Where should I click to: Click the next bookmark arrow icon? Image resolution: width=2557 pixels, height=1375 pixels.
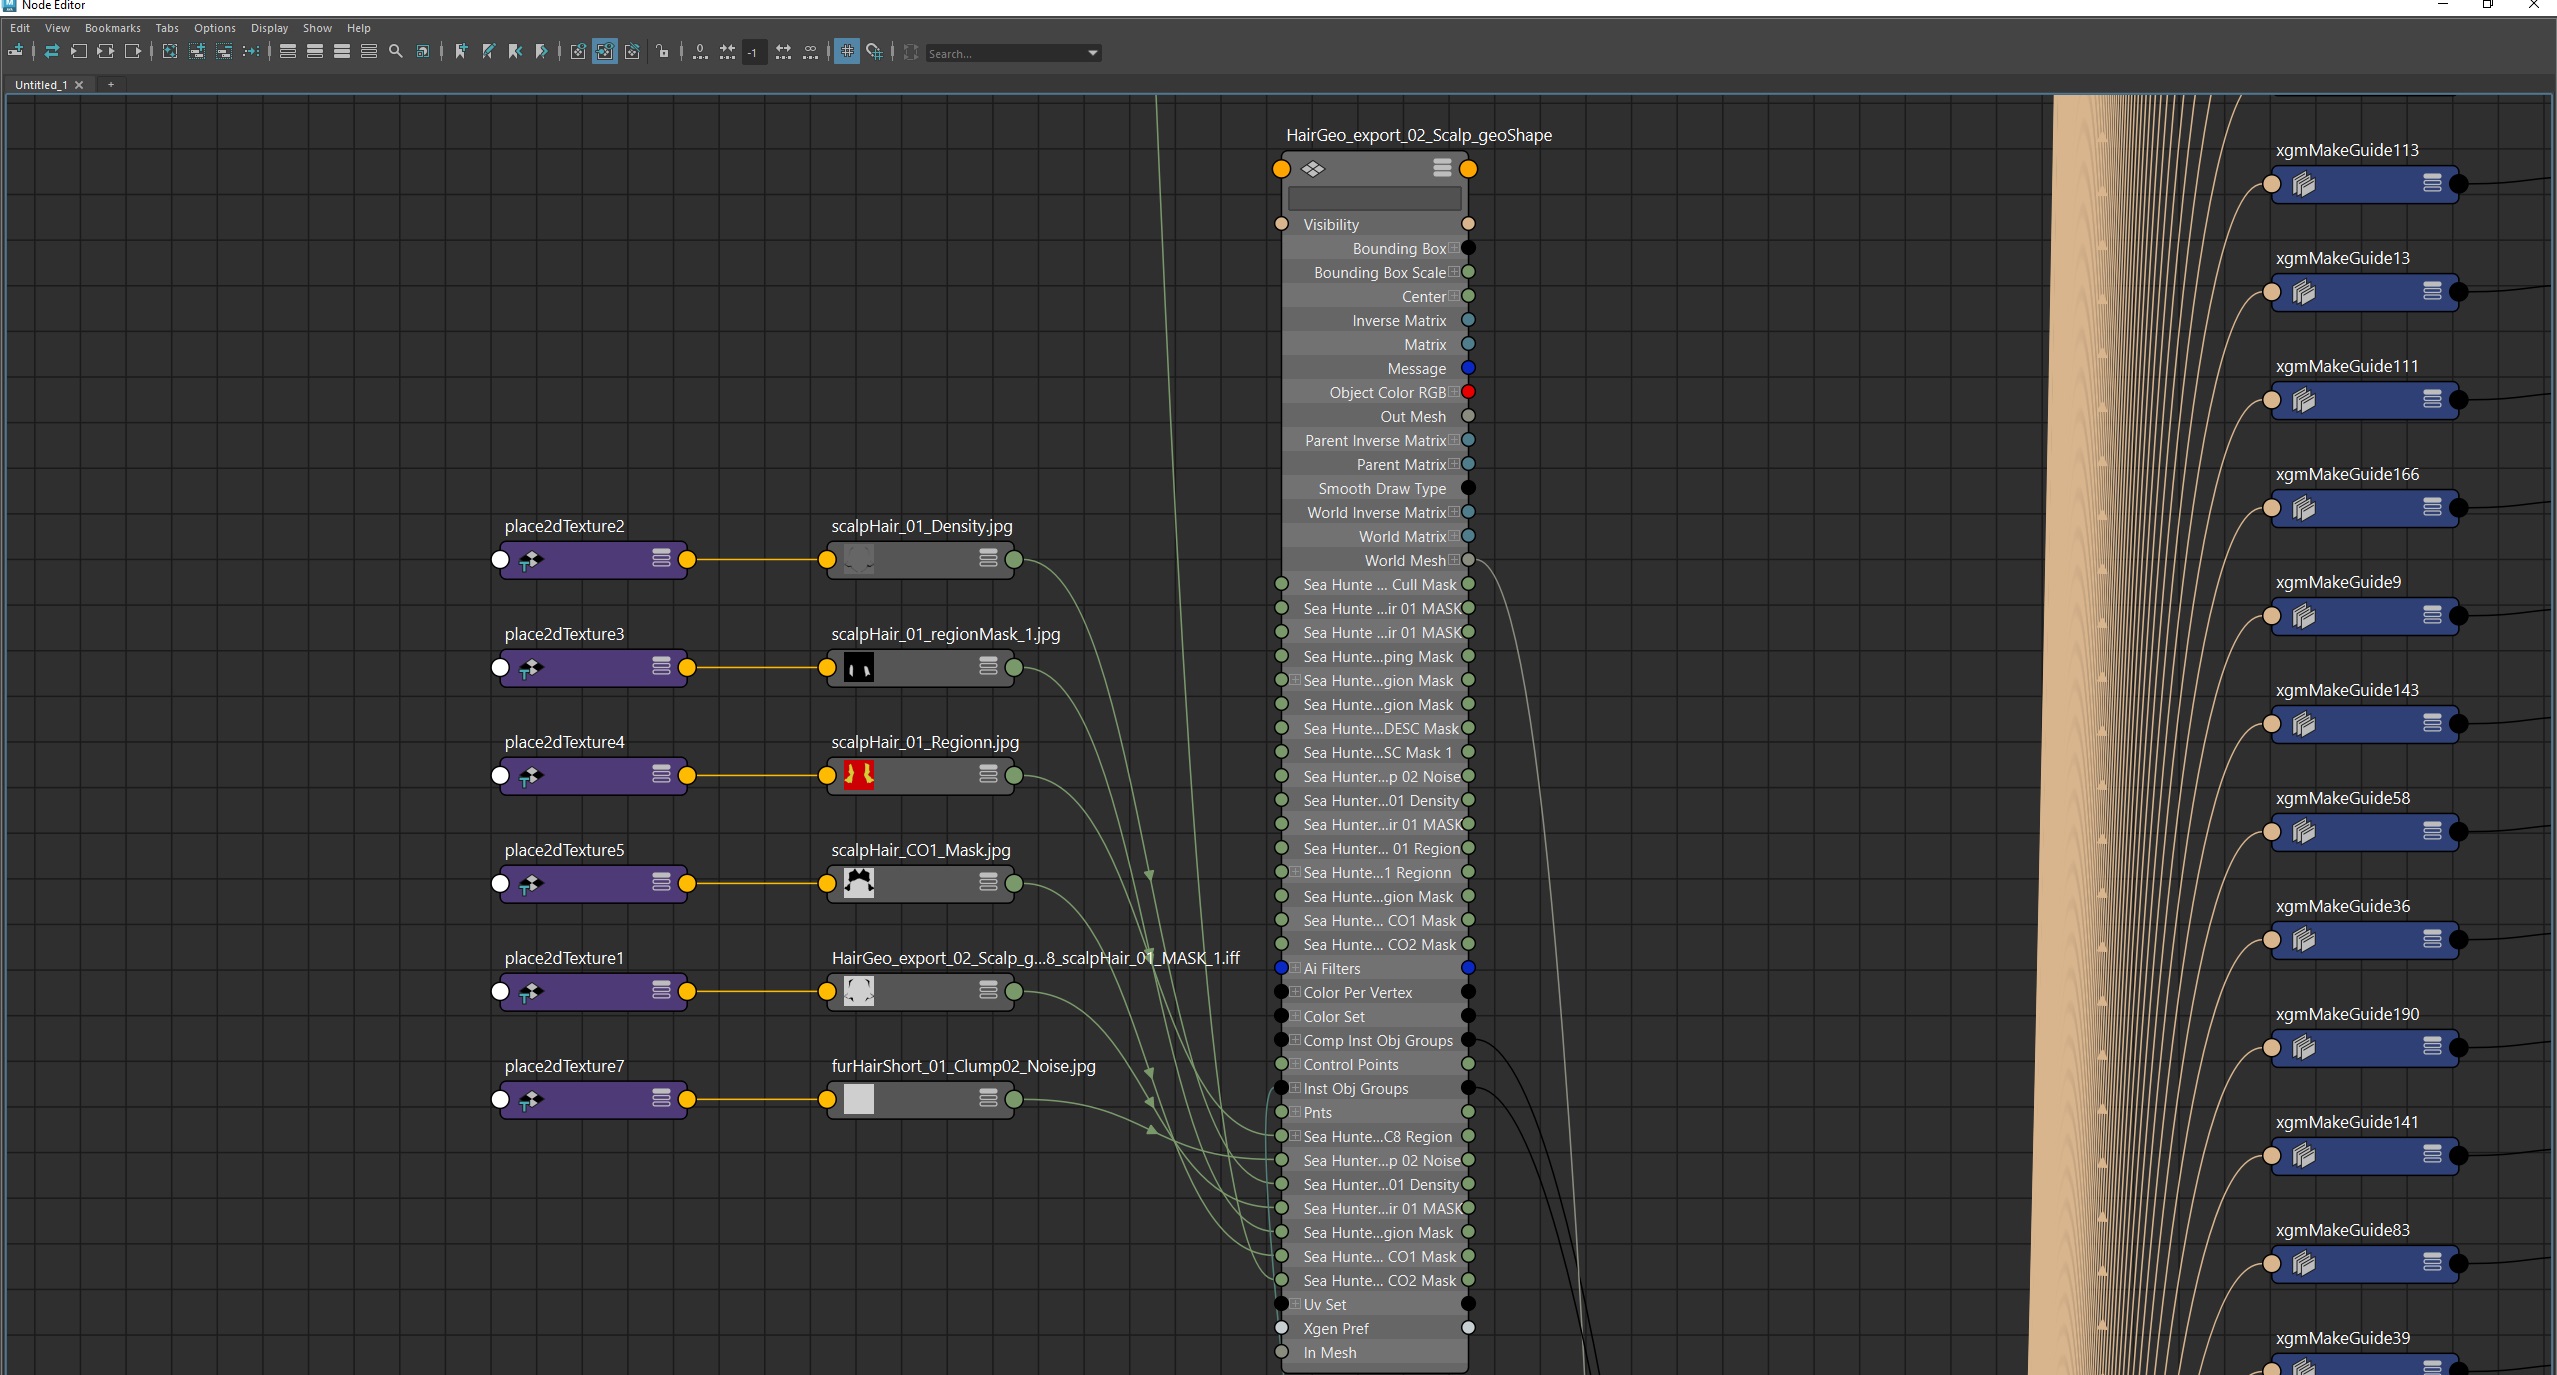tap(542, 52)
